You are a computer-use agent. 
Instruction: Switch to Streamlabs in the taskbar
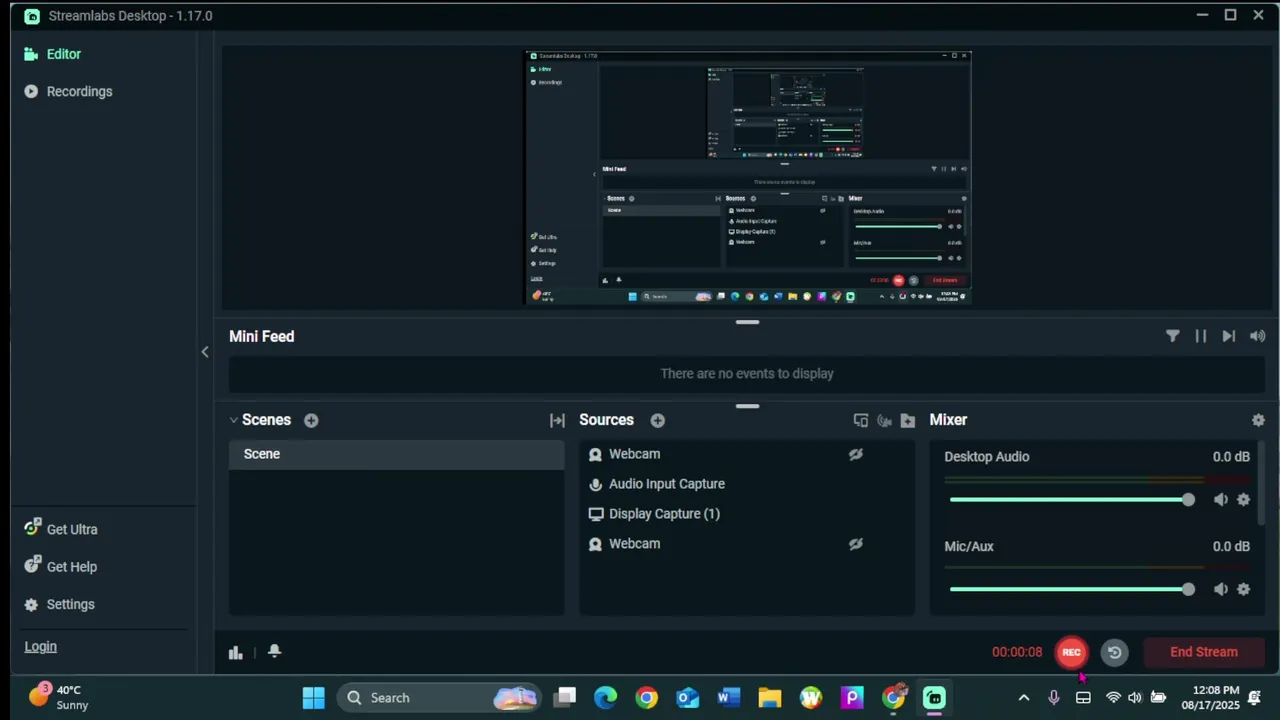(934, 698)
